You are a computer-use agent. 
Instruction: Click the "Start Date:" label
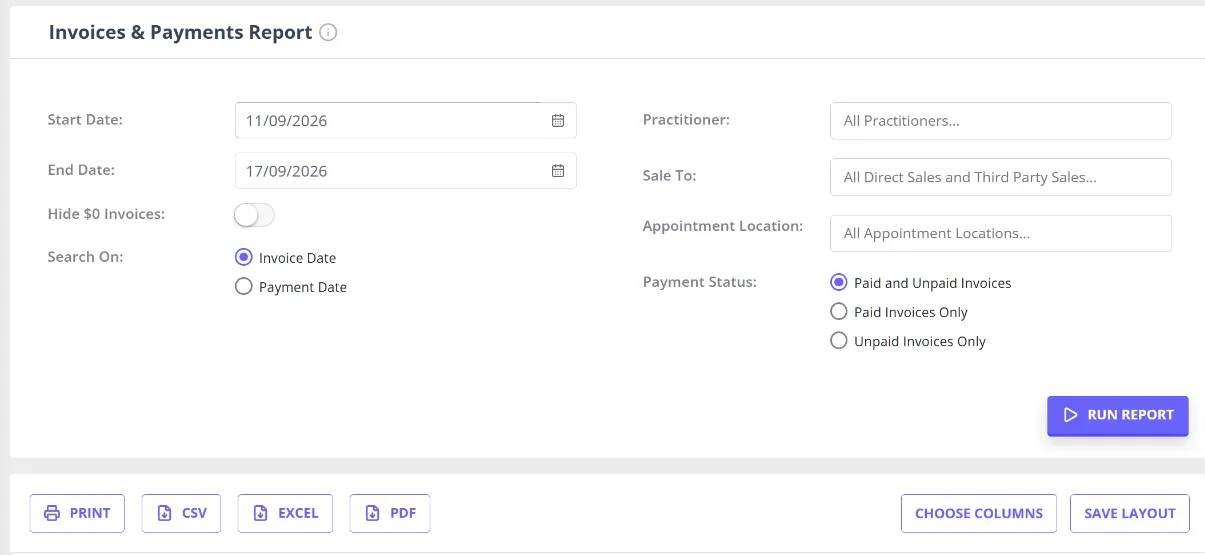(85, 119)
